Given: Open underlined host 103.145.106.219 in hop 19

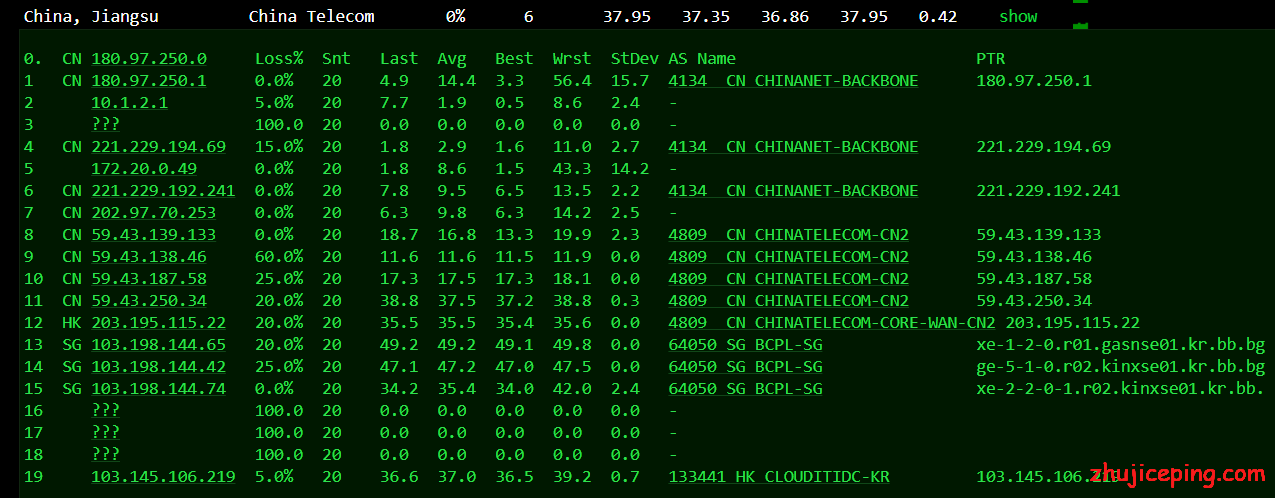Looking at the screenshot, I should [x=163, y=477].
